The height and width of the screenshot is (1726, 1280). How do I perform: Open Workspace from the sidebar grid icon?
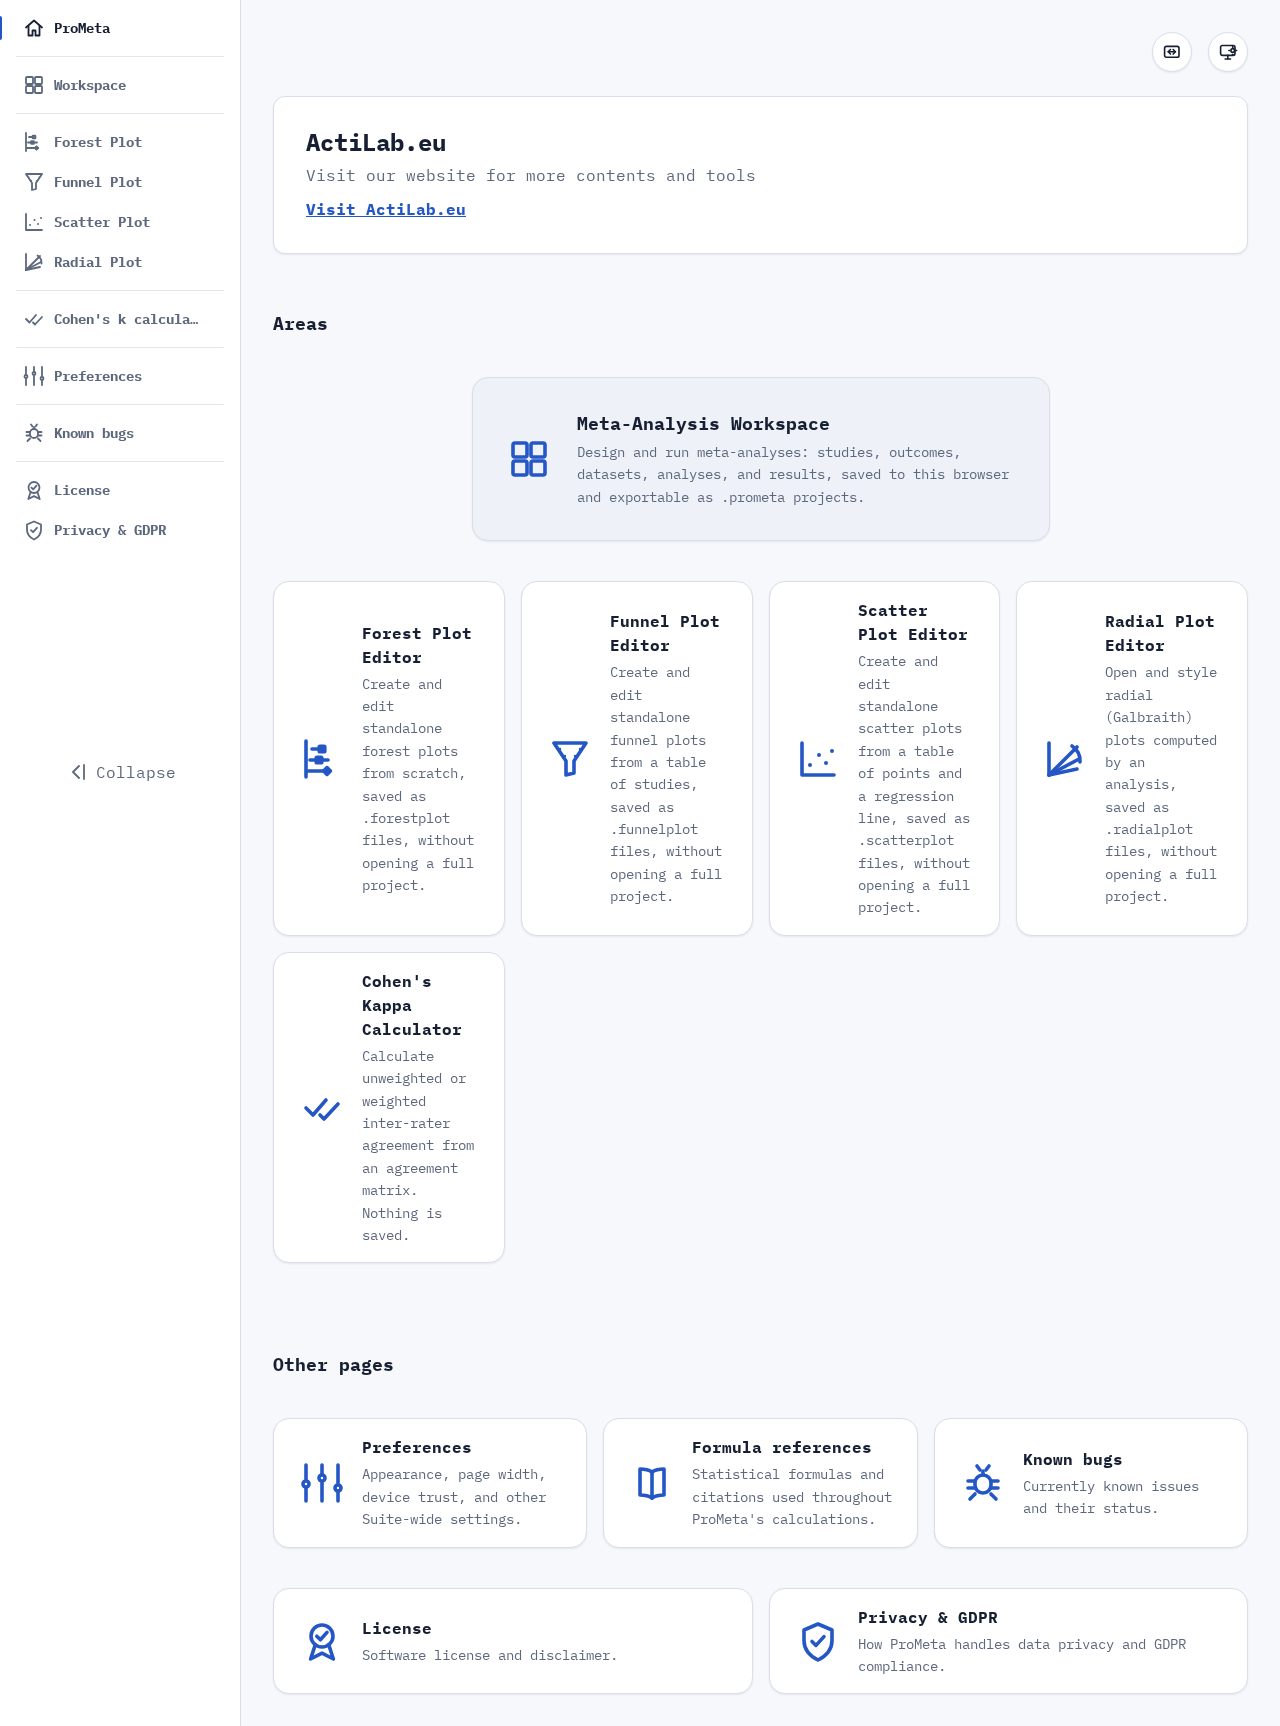(34, 85)
